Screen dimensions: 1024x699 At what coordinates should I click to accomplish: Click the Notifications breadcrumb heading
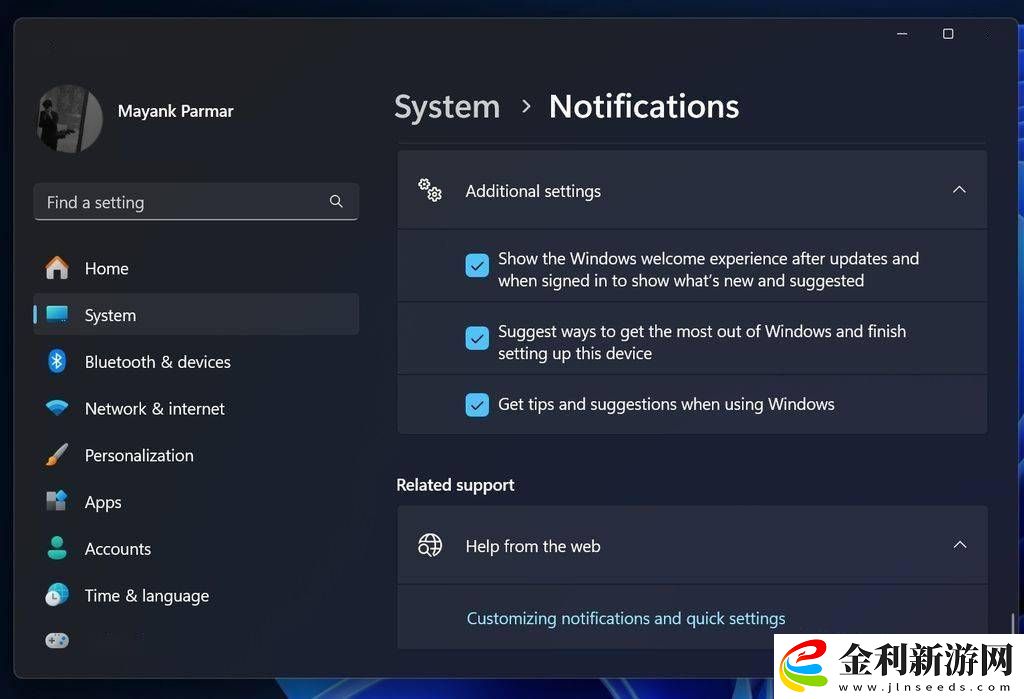(643, 106)
